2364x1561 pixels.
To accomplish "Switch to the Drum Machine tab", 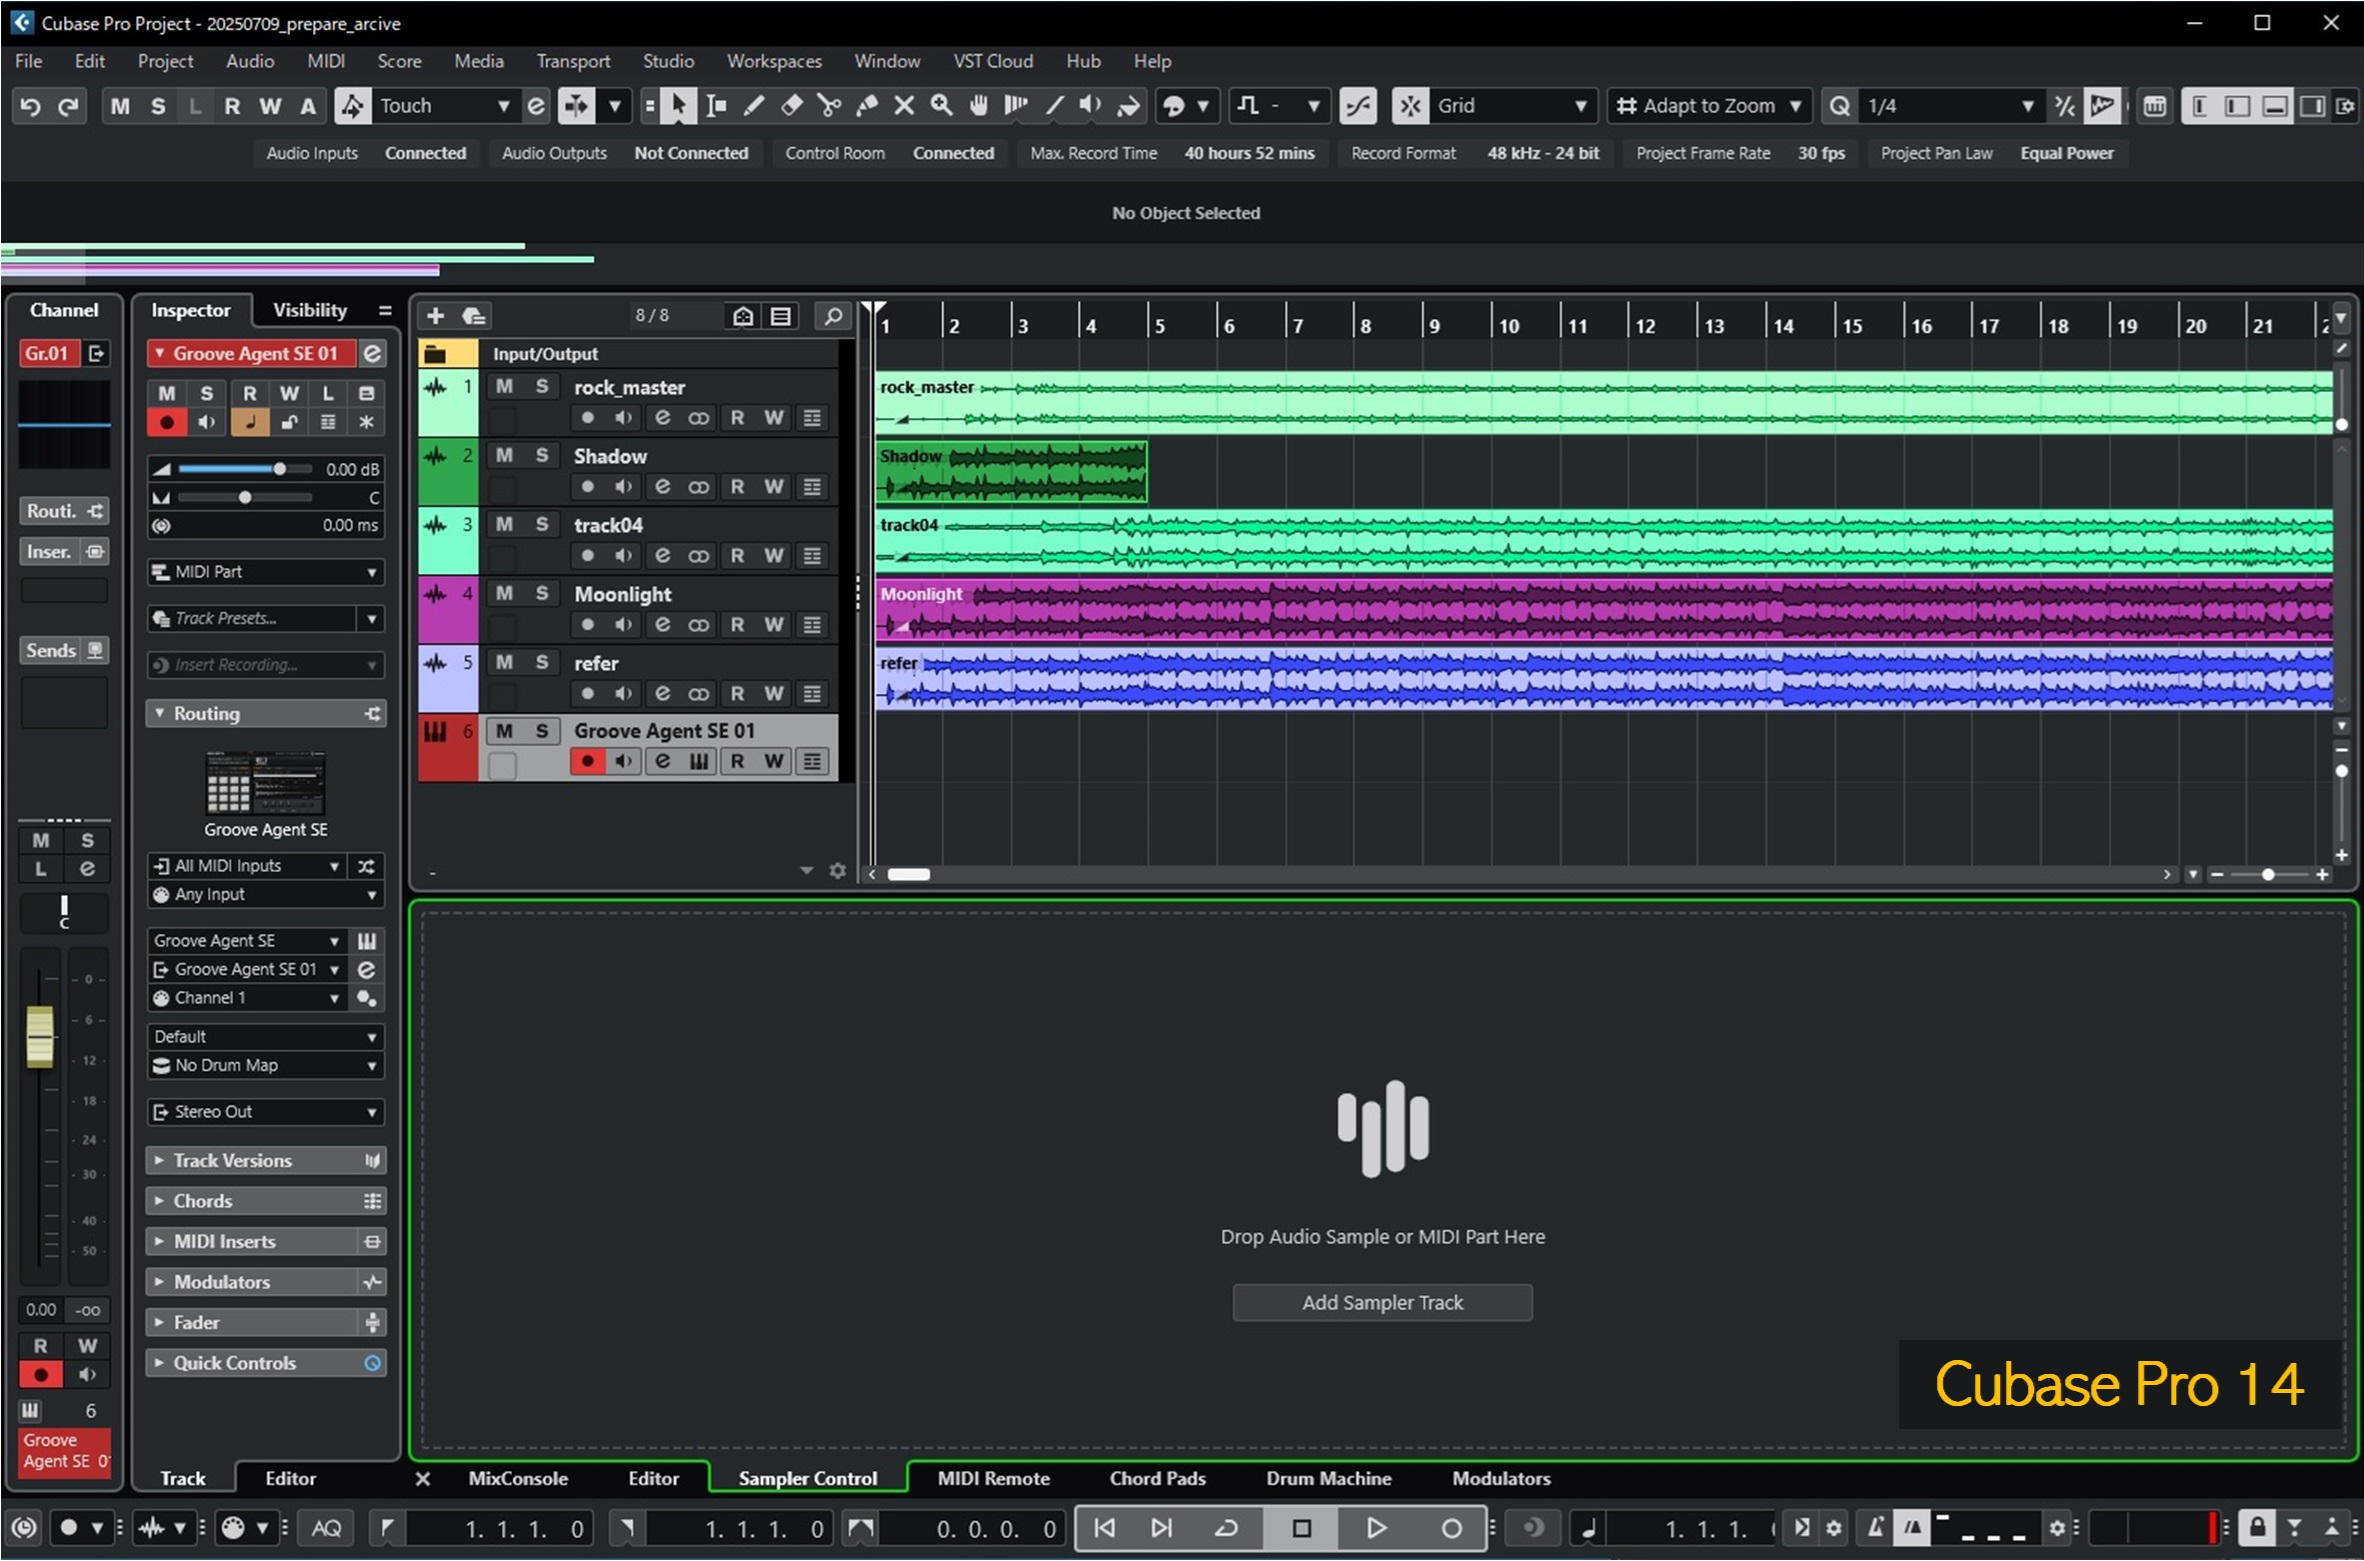I will click(1328, 1479).
